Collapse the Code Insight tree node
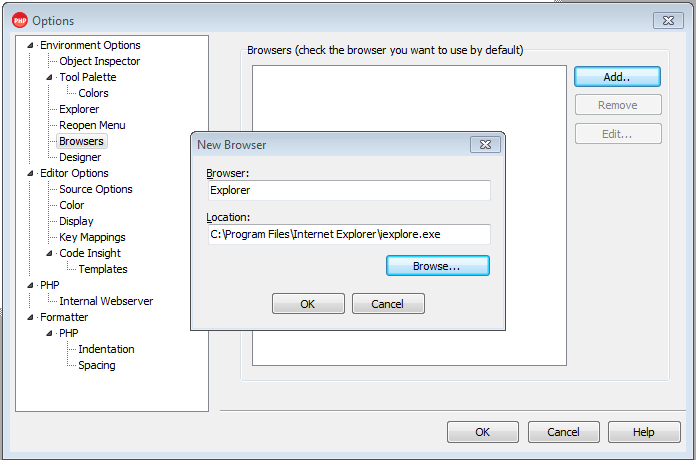This screenshot has height=460, width=696. pos(49,253)
